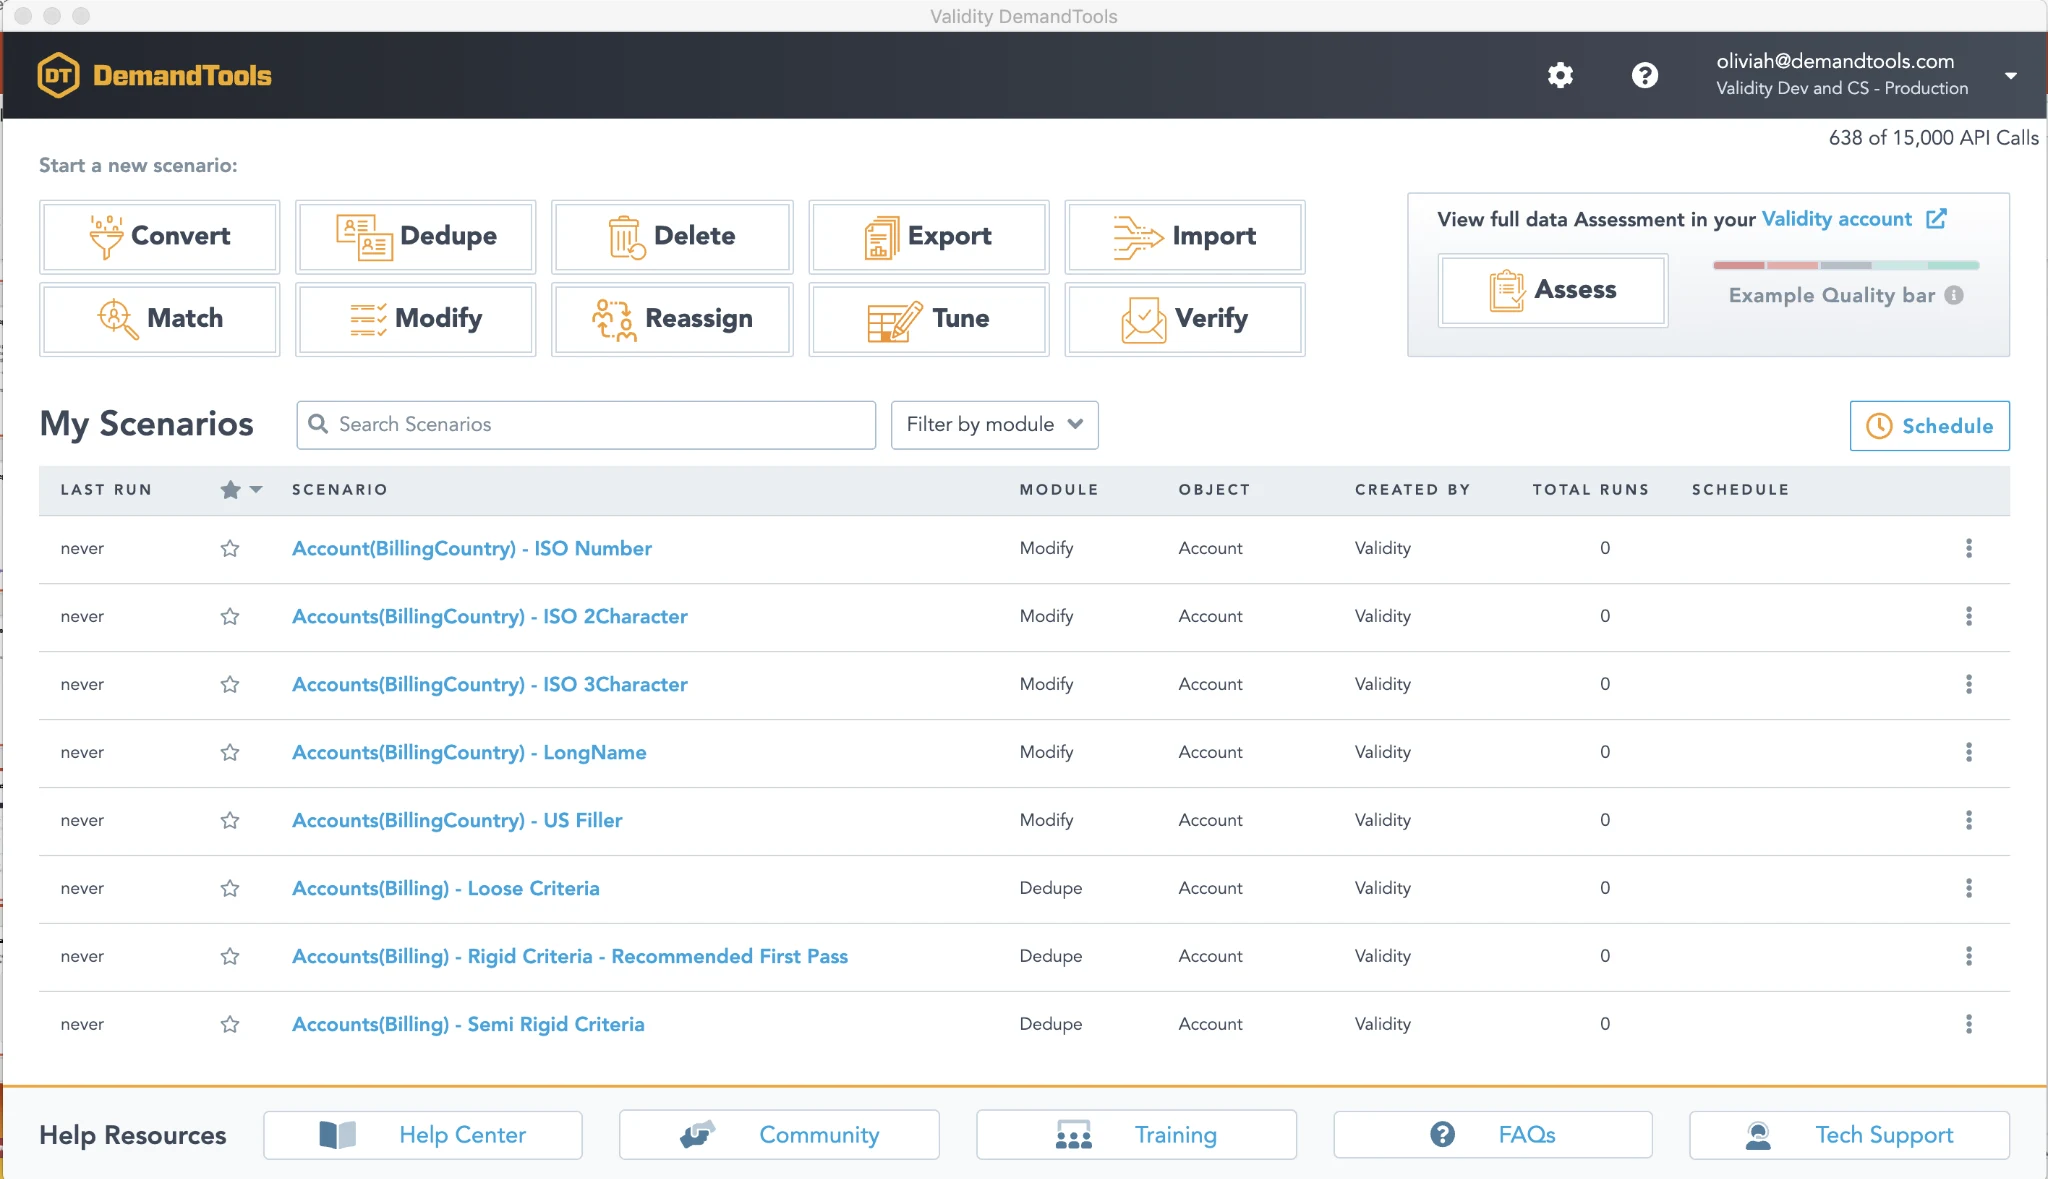Open options menu for Semi Rigid Criteria scenario
Screen dimensions: 2048x1179
click(x=1968, y=1024)
